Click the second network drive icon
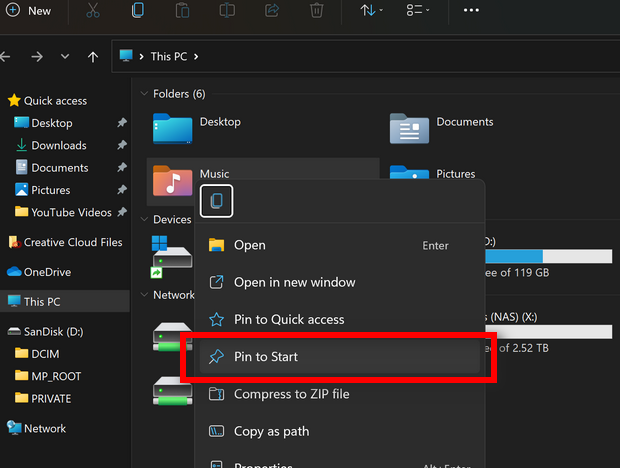The image size is (620, 468). 173,391
